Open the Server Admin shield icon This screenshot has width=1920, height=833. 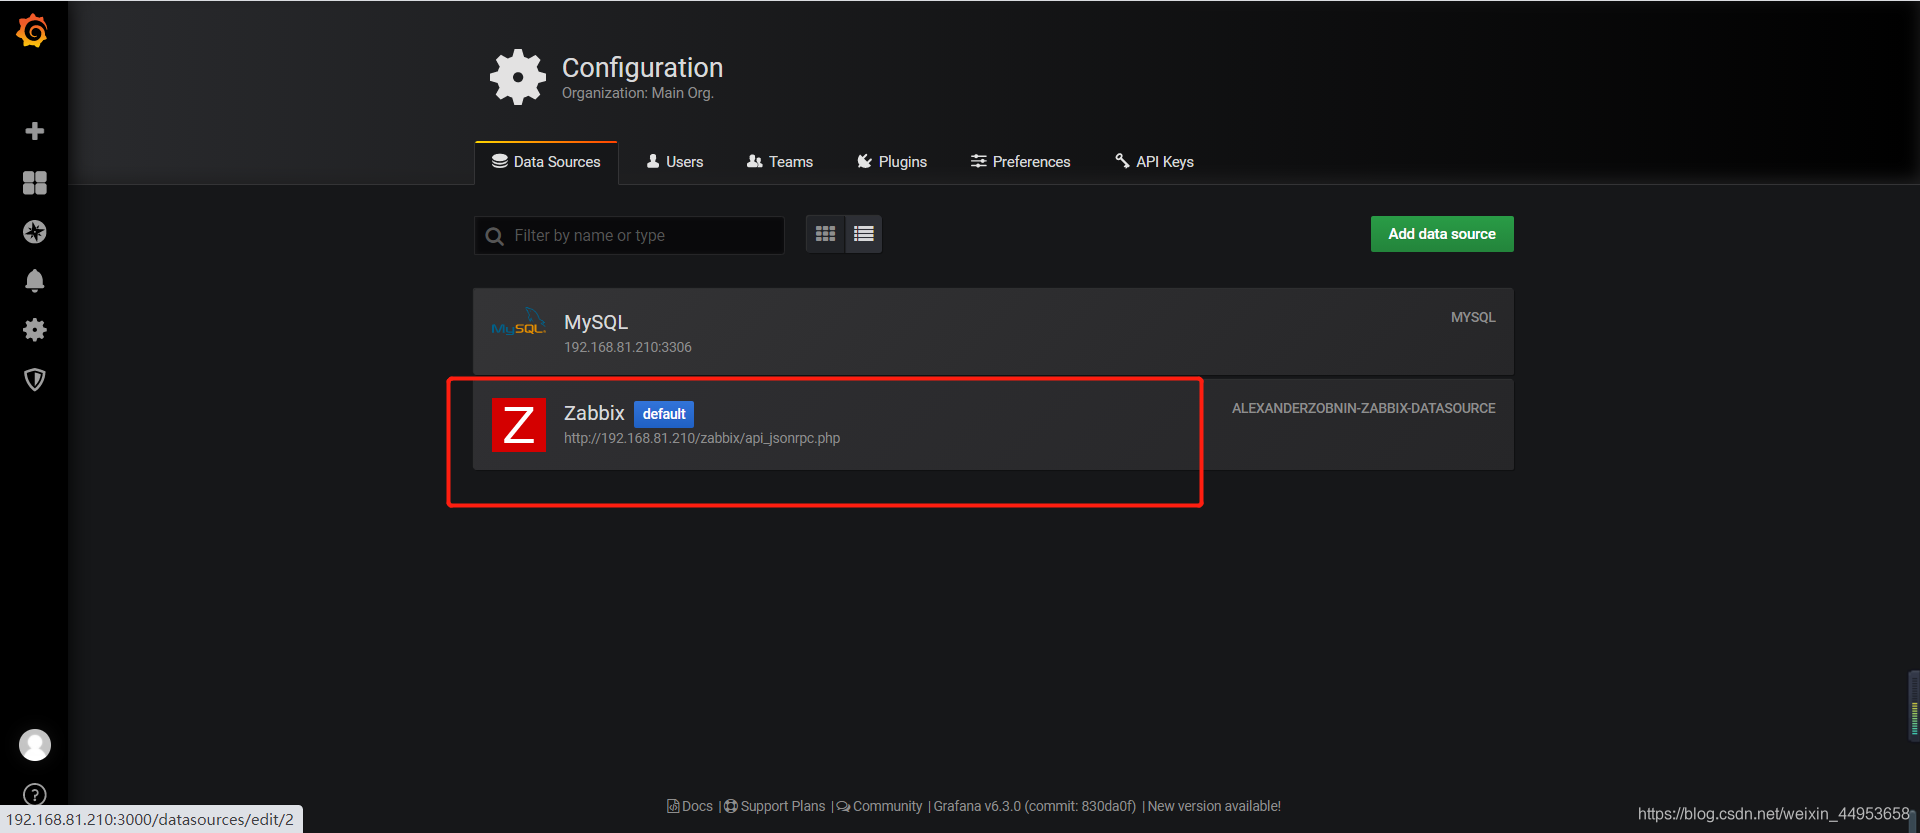[34, 379]
